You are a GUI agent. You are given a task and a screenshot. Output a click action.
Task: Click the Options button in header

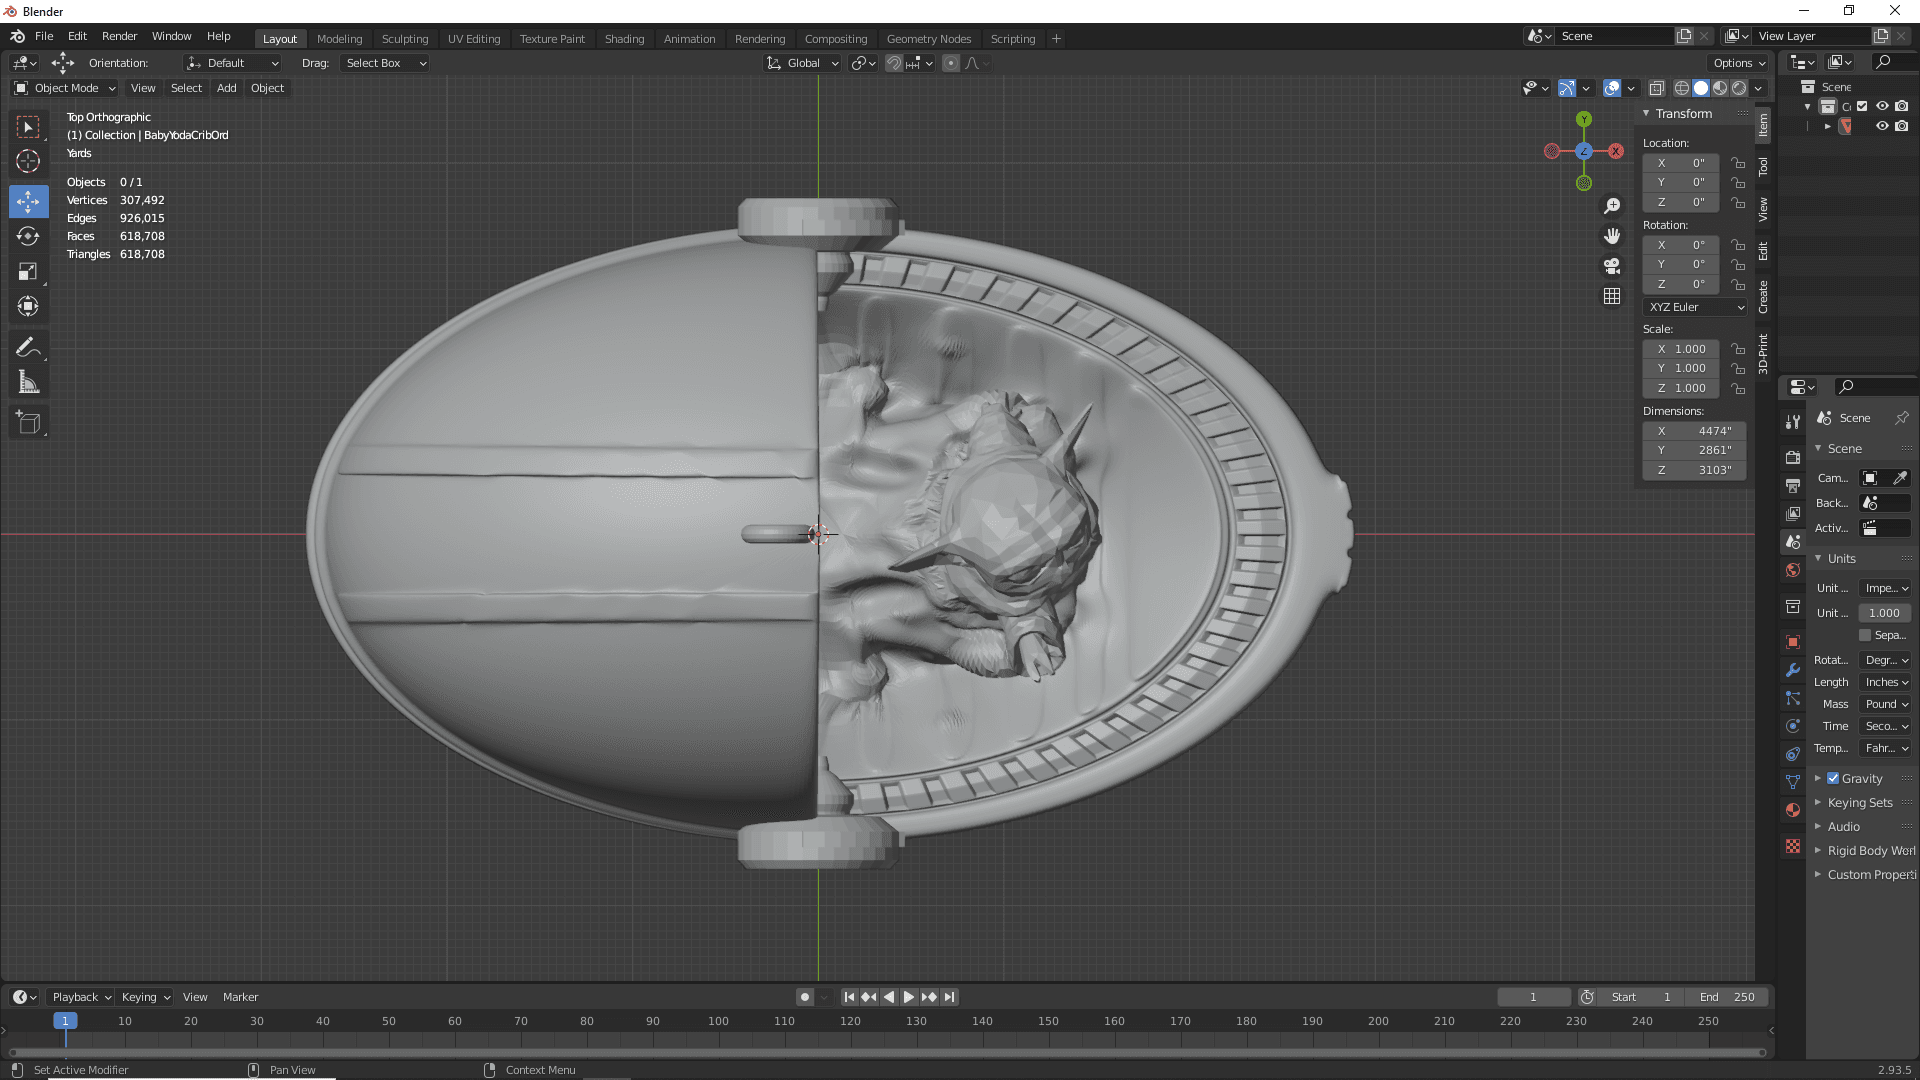coord(1740,63)
